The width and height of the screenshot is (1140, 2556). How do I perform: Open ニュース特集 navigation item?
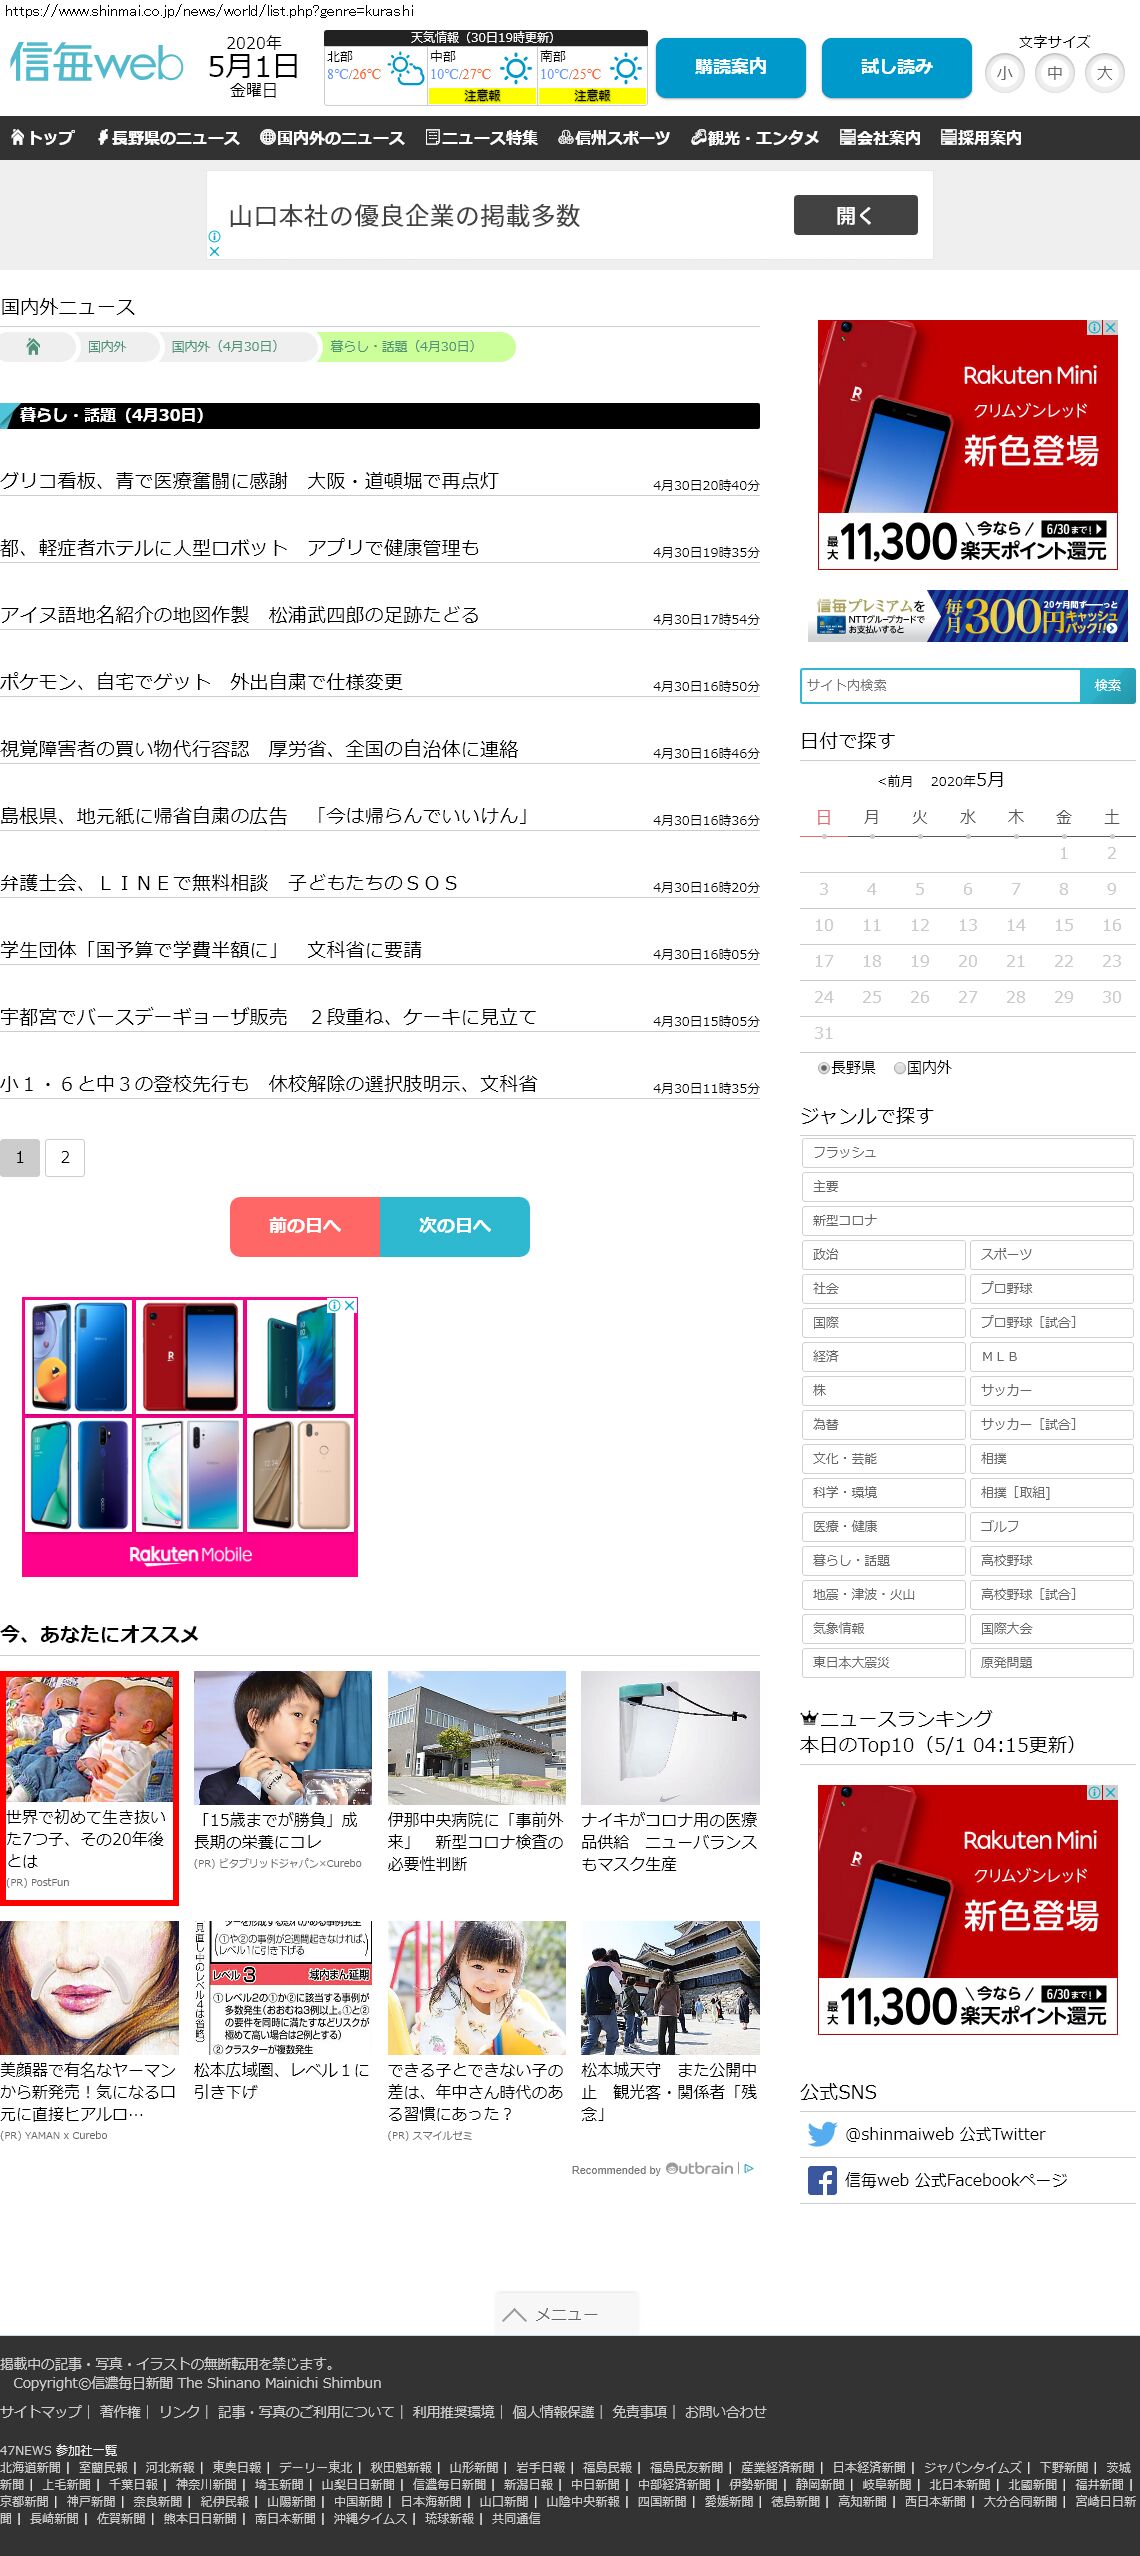[x=481, y=138]
